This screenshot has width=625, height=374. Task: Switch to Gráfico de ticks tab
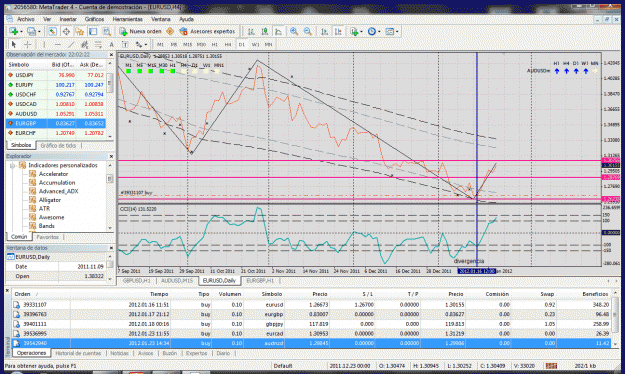click(x=58, y=146)
